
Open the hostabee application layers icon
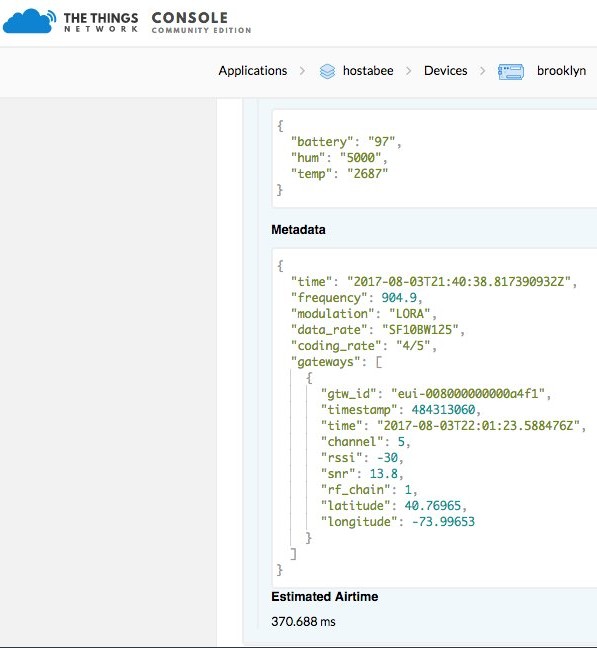pos(327,71)
